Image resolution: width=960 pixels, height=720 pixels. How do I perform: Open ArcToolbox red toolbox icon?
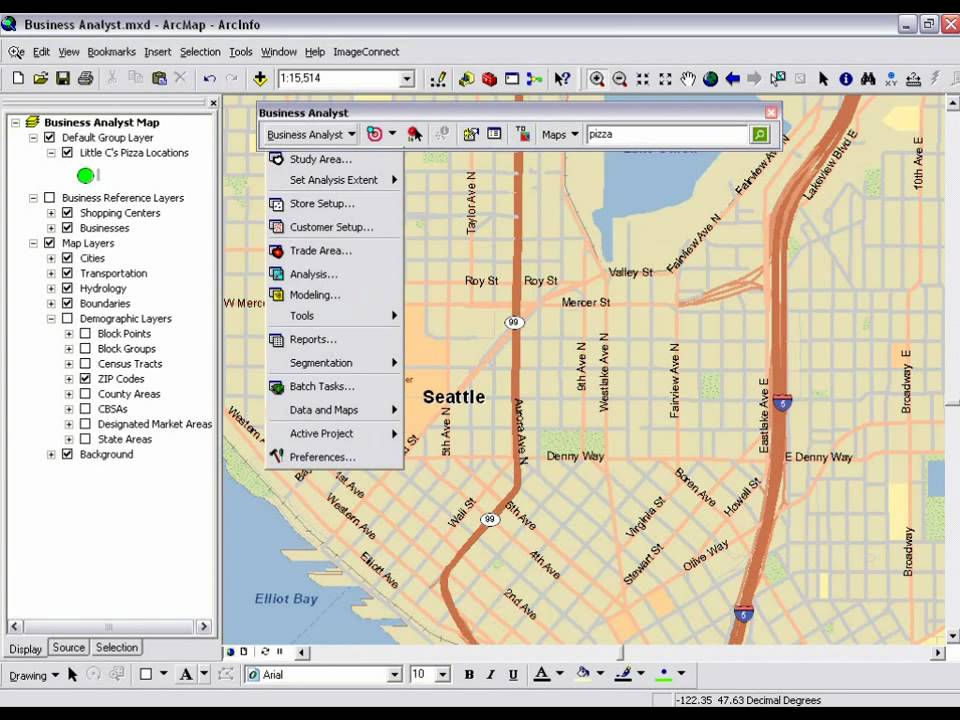pos(489,79)
